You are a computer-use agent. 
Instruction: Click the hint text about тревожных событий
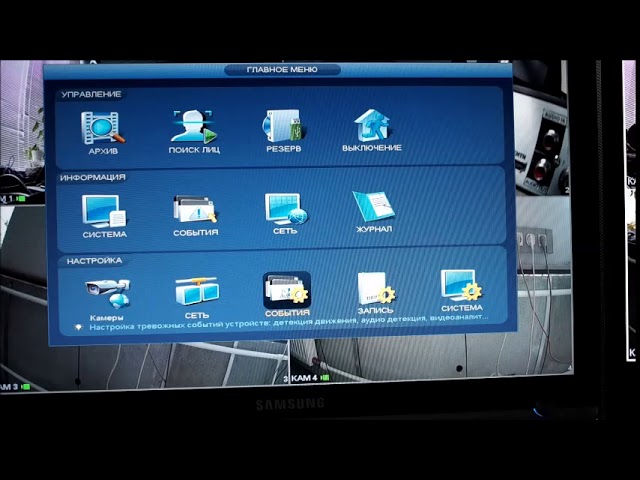[x=288, y=321]
